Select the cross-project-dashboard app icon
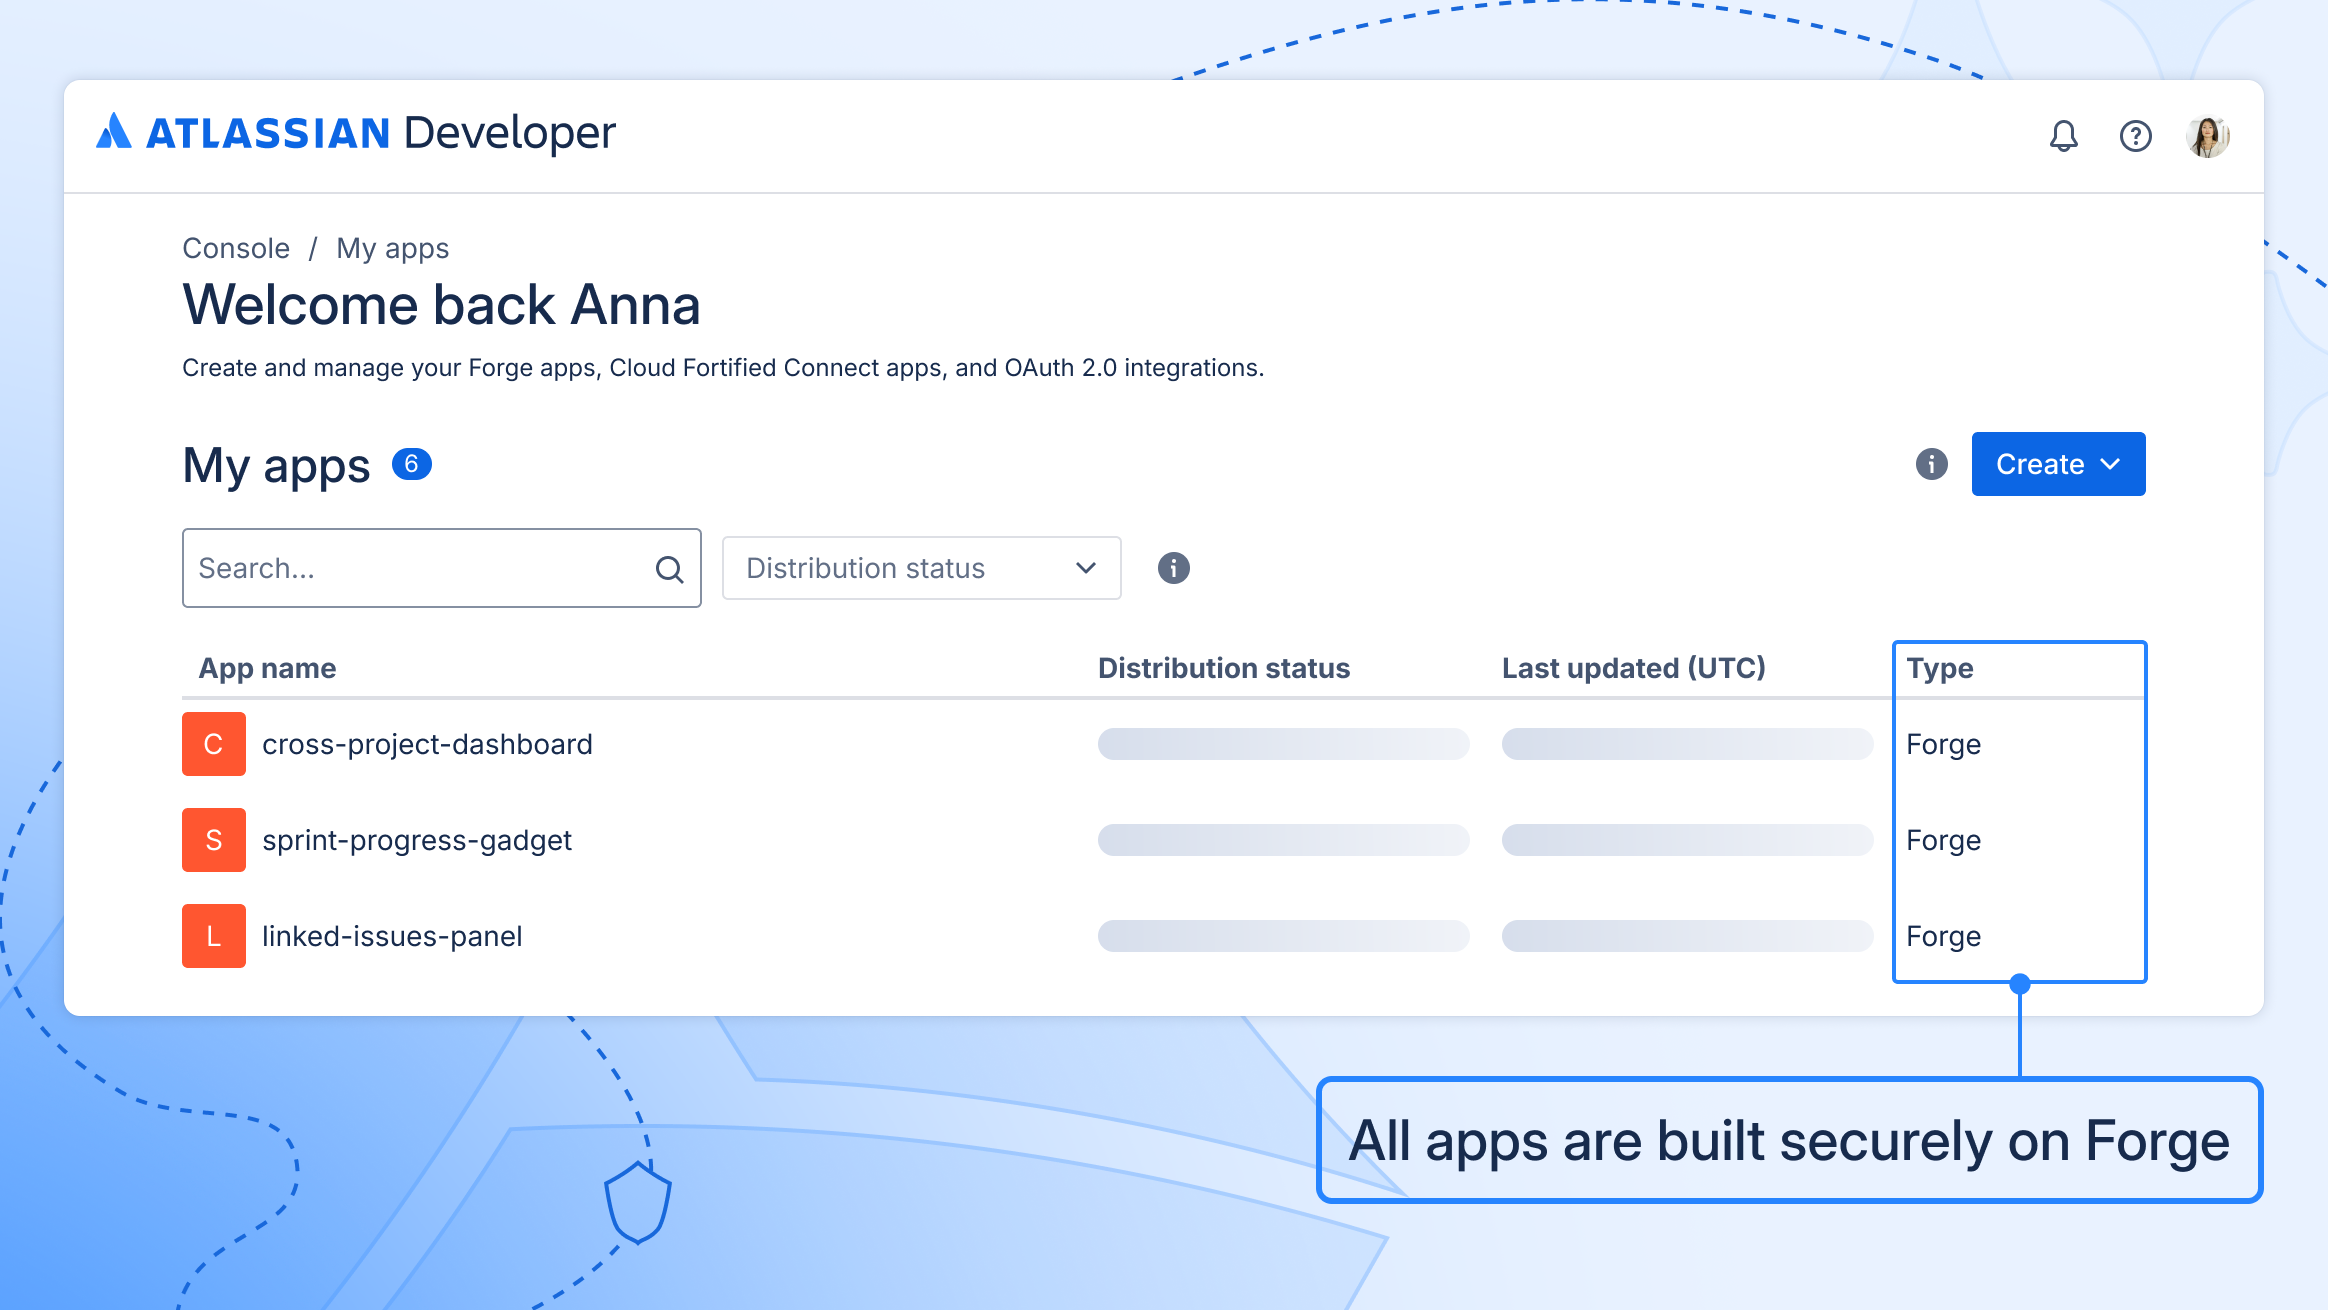2328x1310 pixels. [213, 743]
